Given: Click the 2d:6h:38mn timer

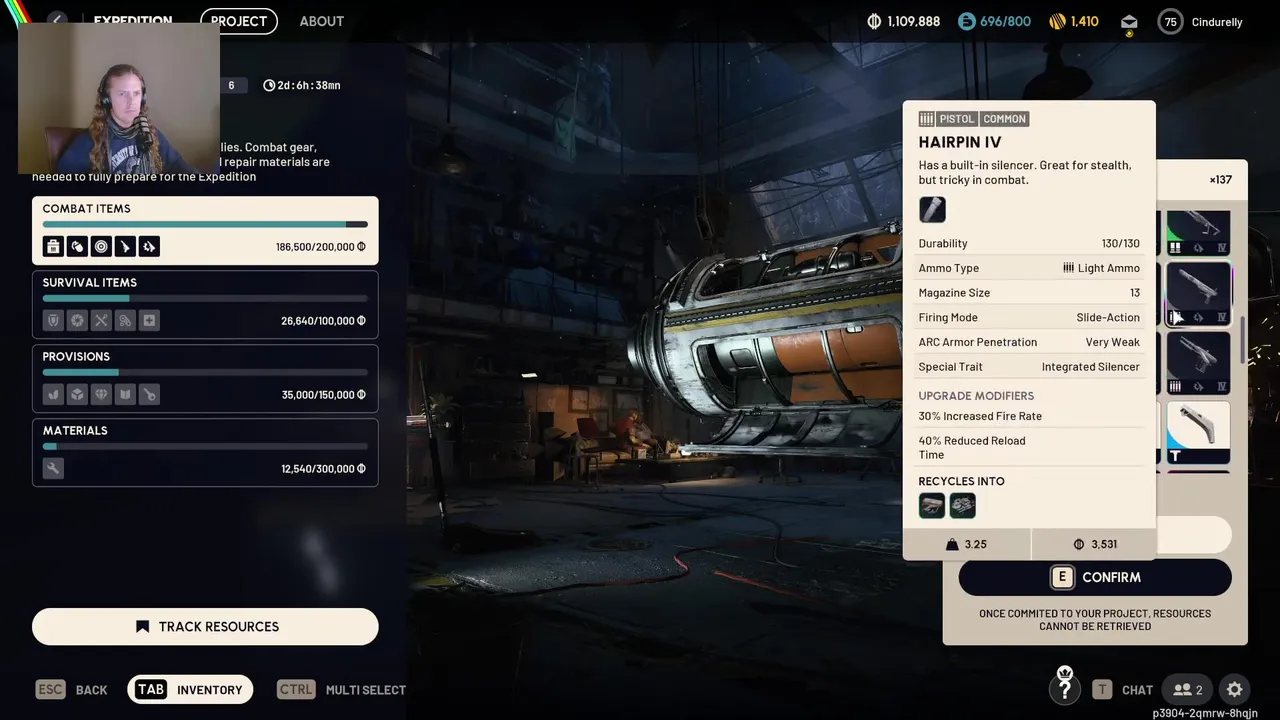Looking at the screenshot, I should point(302,86).
